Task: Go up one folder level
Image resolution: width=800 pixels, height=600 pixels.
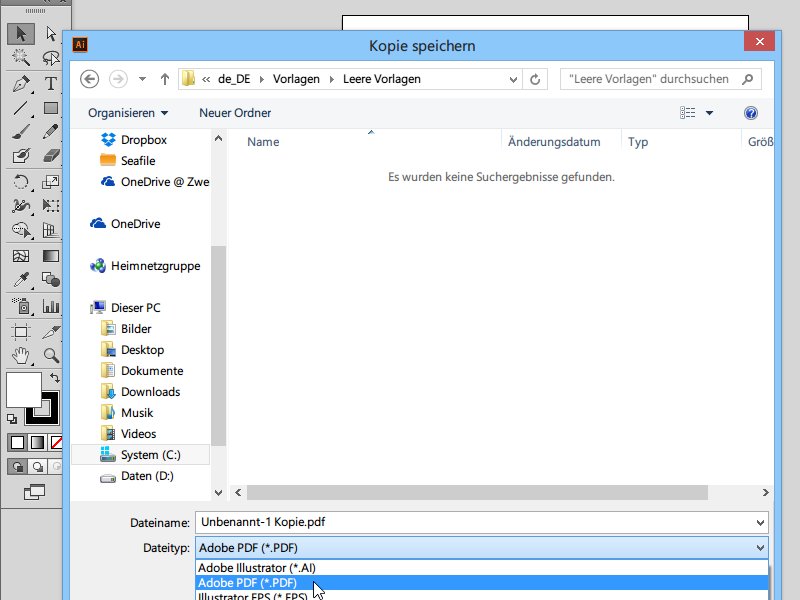Action: coord(164,79)
